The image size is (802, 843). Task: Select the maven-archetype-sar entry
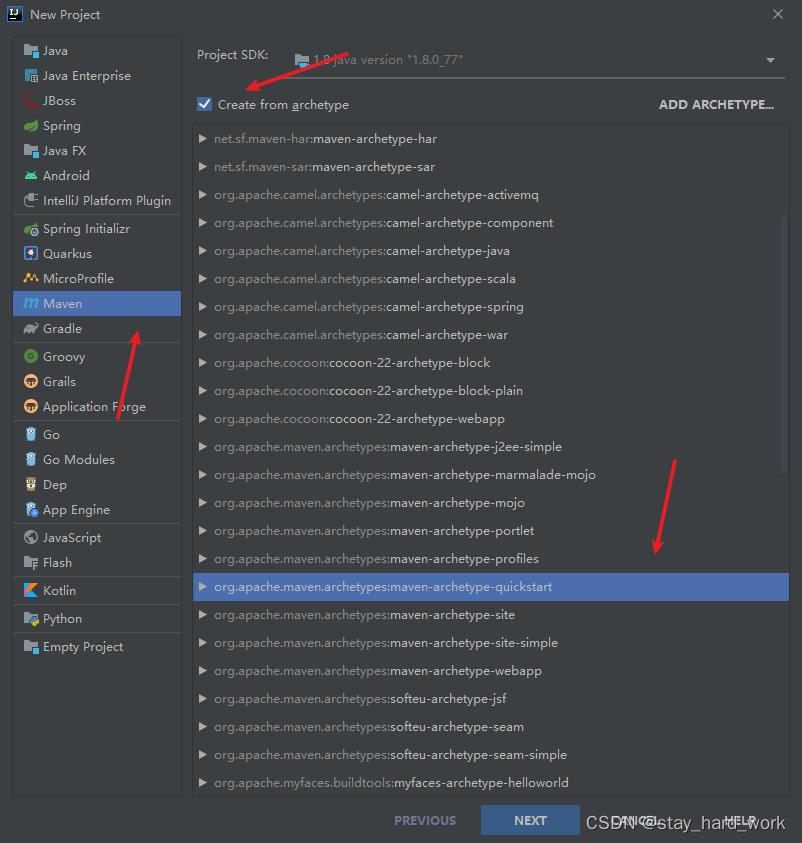pyautogui.click(x=491, y=167)
